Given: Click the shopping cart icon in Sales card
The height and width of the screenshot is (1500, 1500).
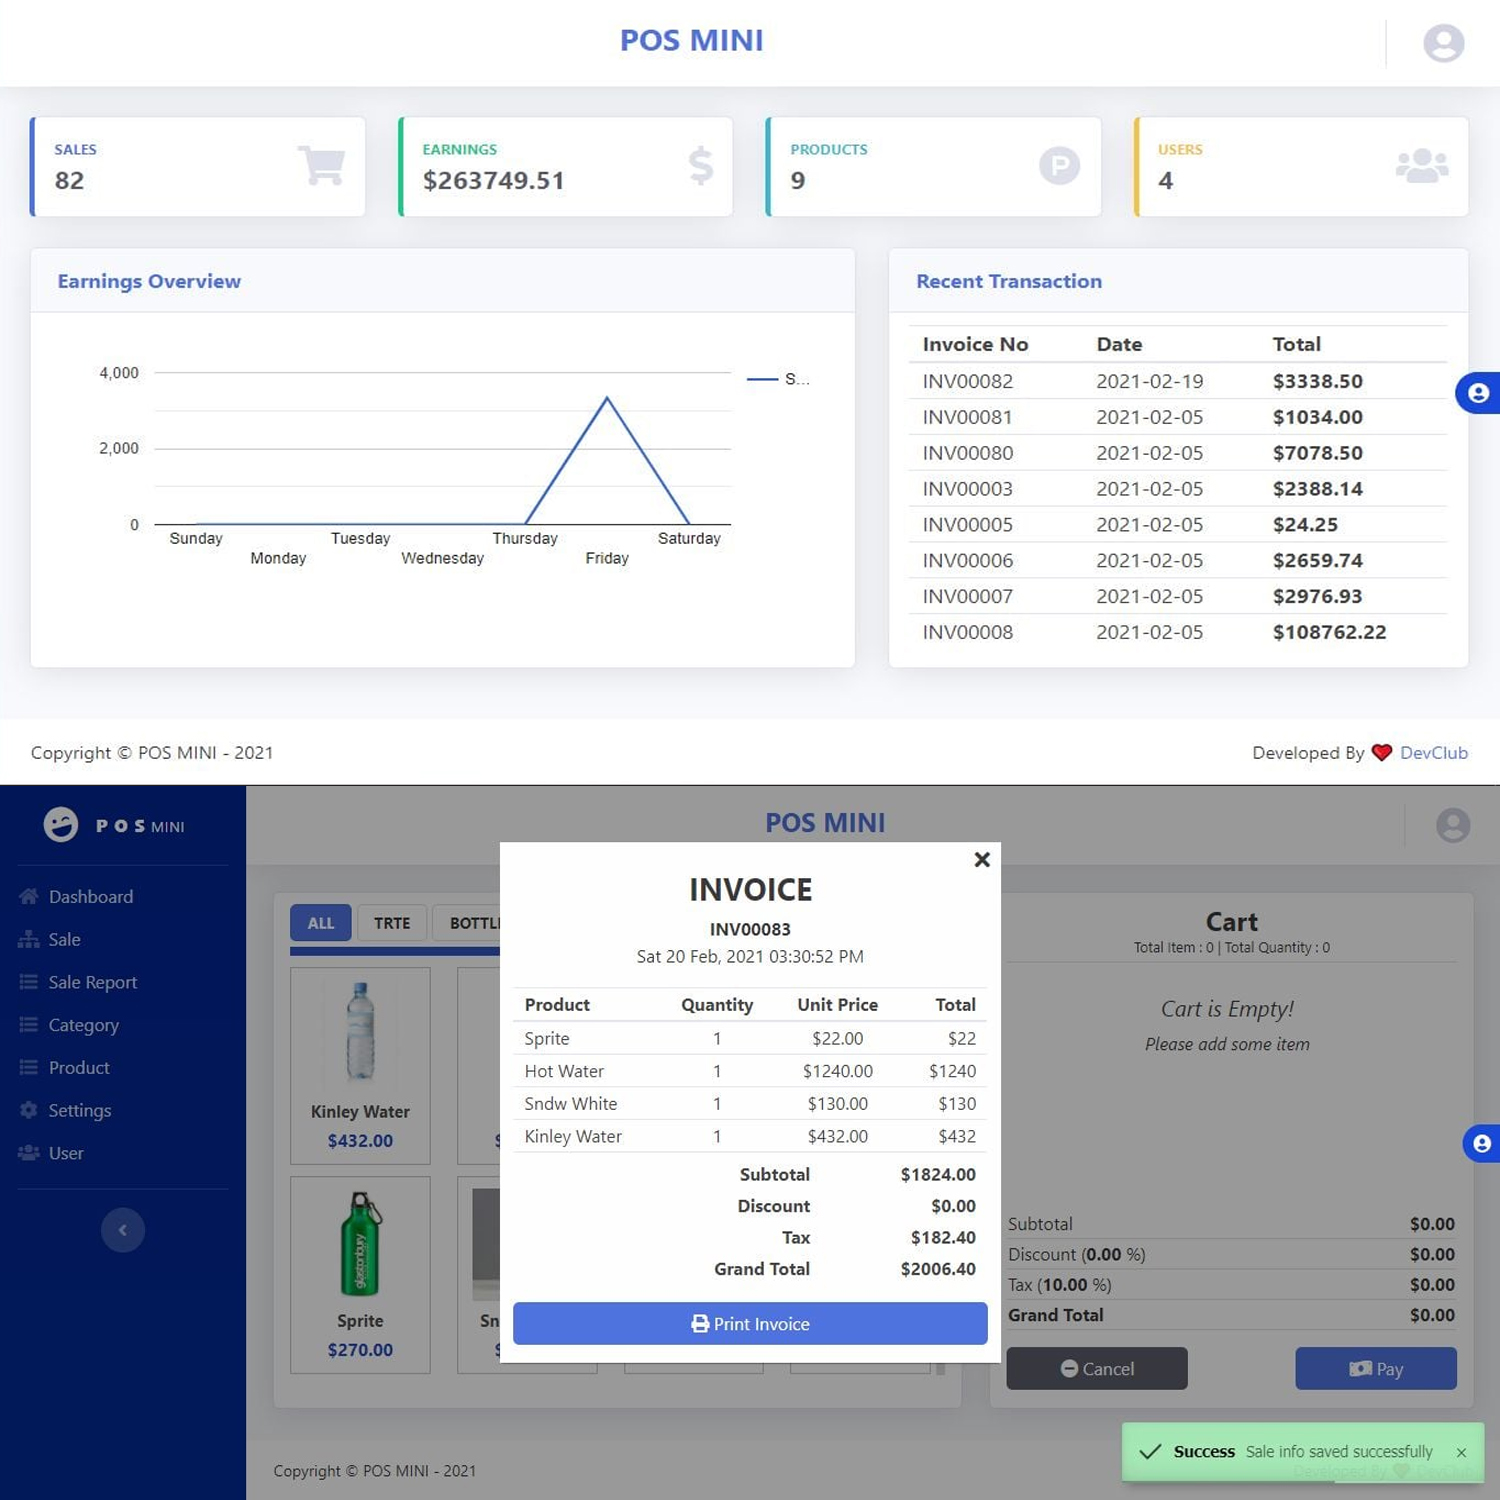Looking at the screenshot, I should tap(321, 166).
